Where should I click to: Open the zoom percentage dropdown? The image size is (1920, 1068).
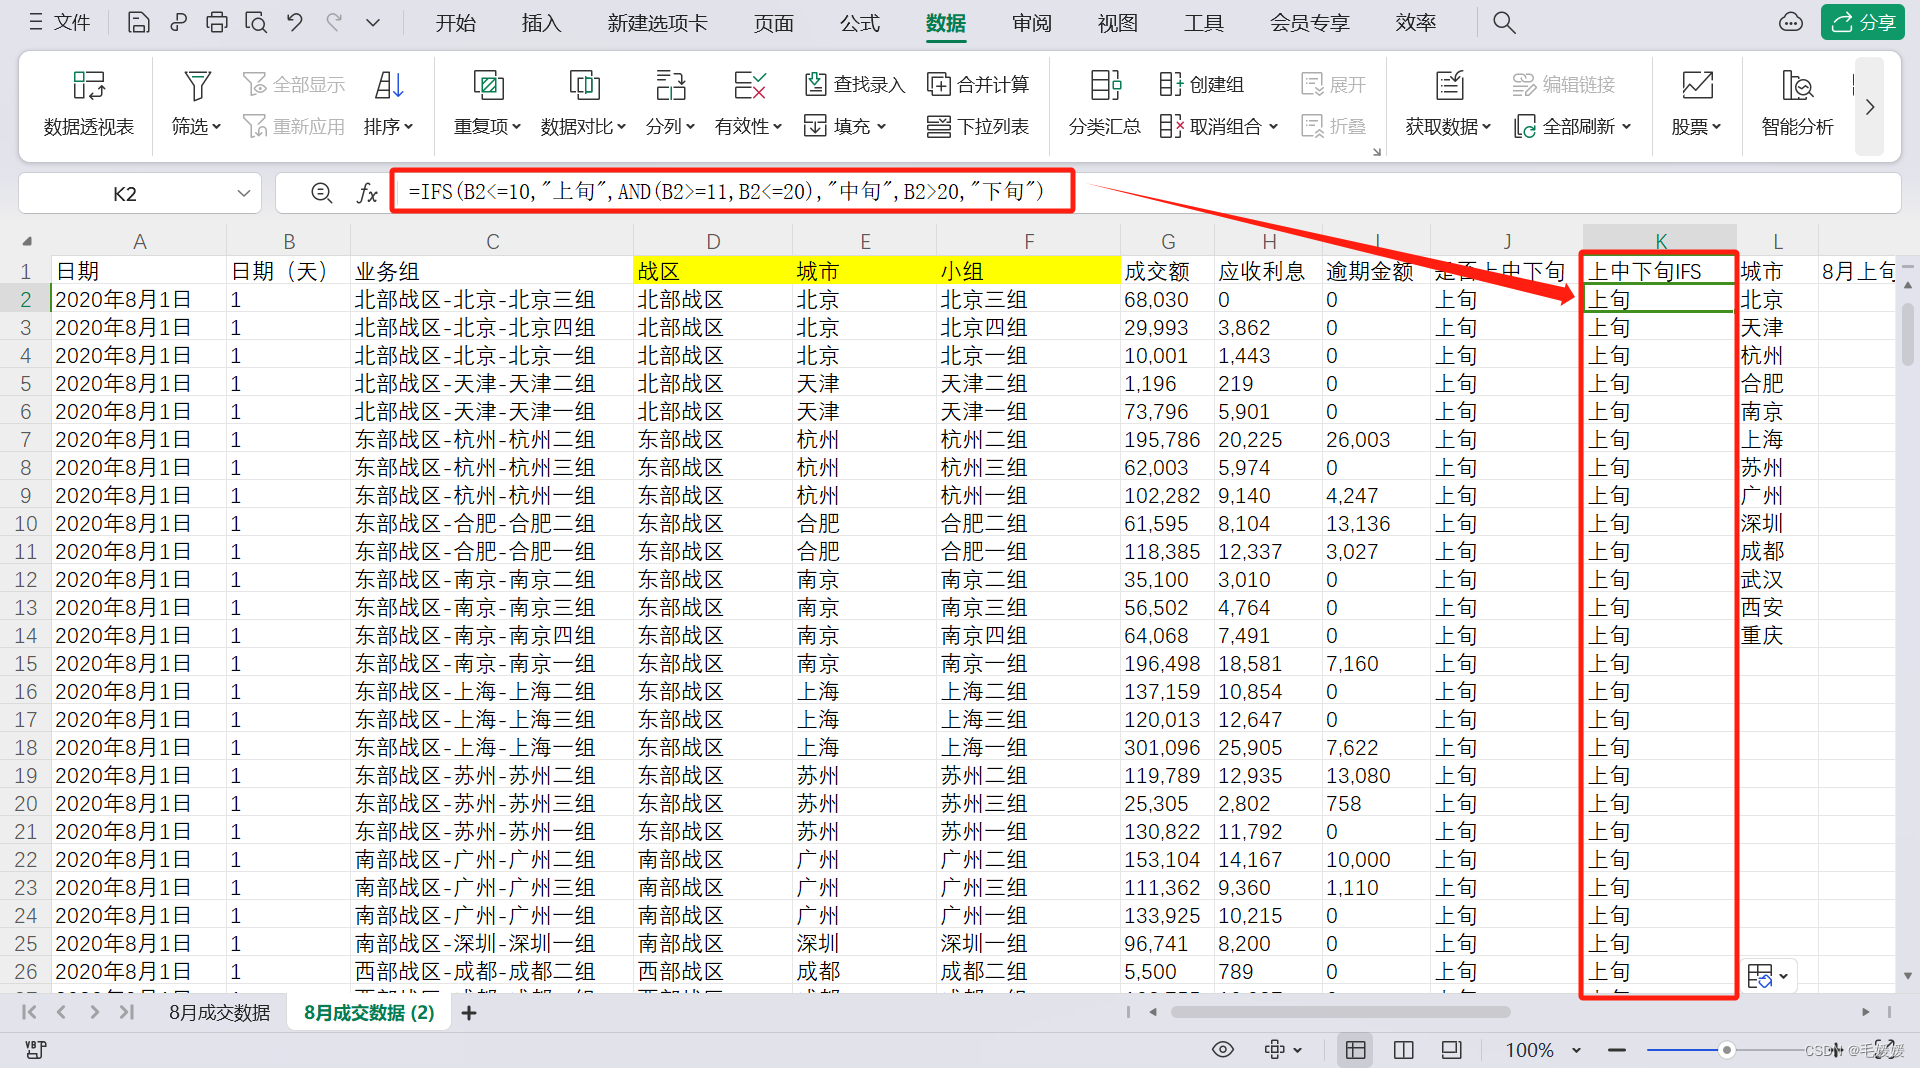(1577, 1050)
